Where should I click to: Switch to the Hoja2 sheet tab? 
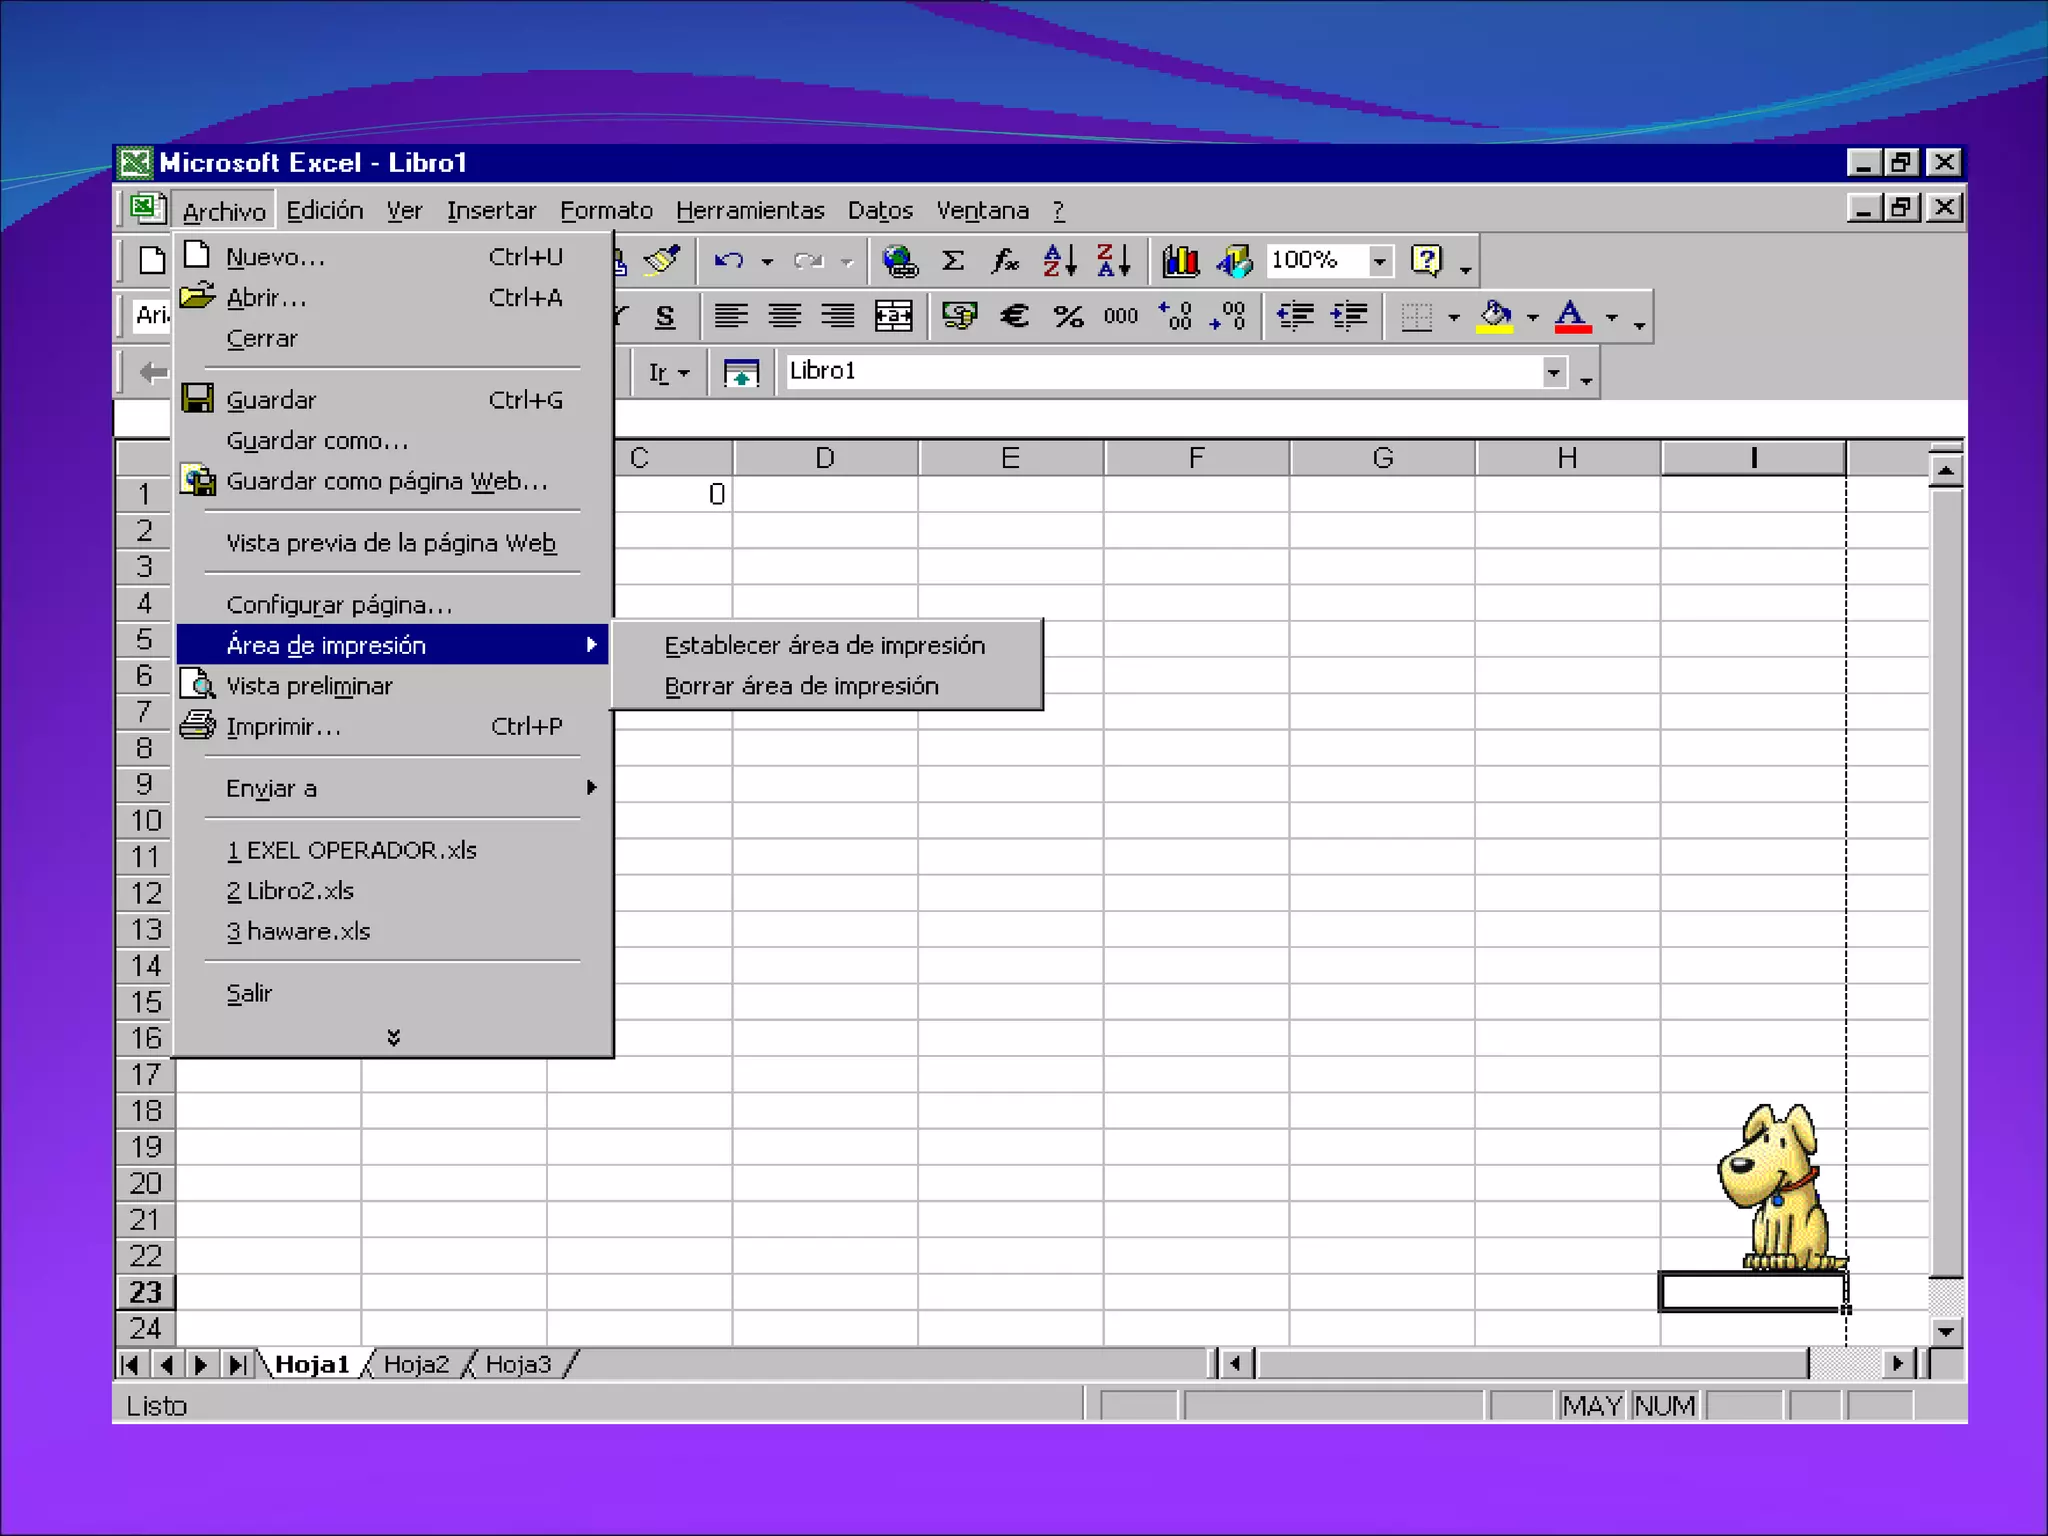416,1364
